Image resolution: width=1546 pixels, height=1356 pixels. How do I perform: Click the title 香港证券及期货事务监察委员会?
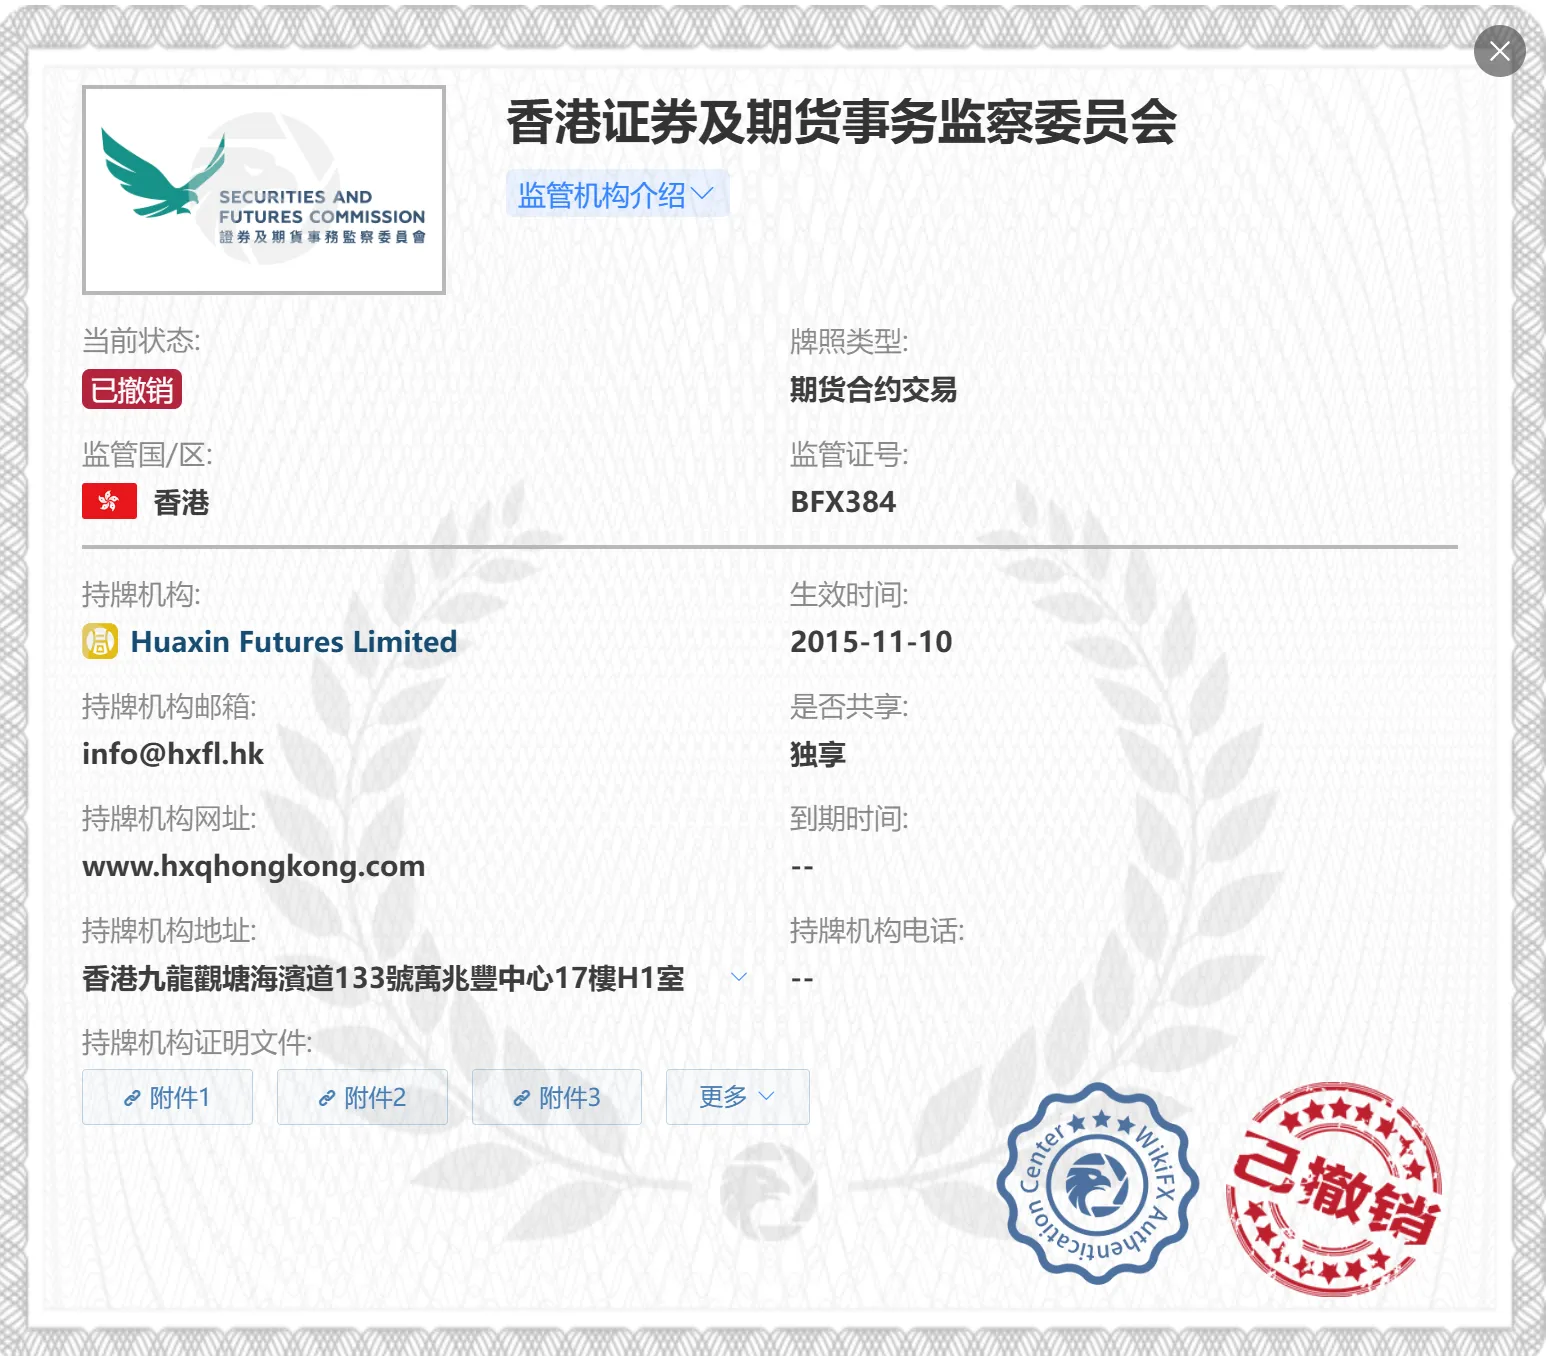coord(842,122)
